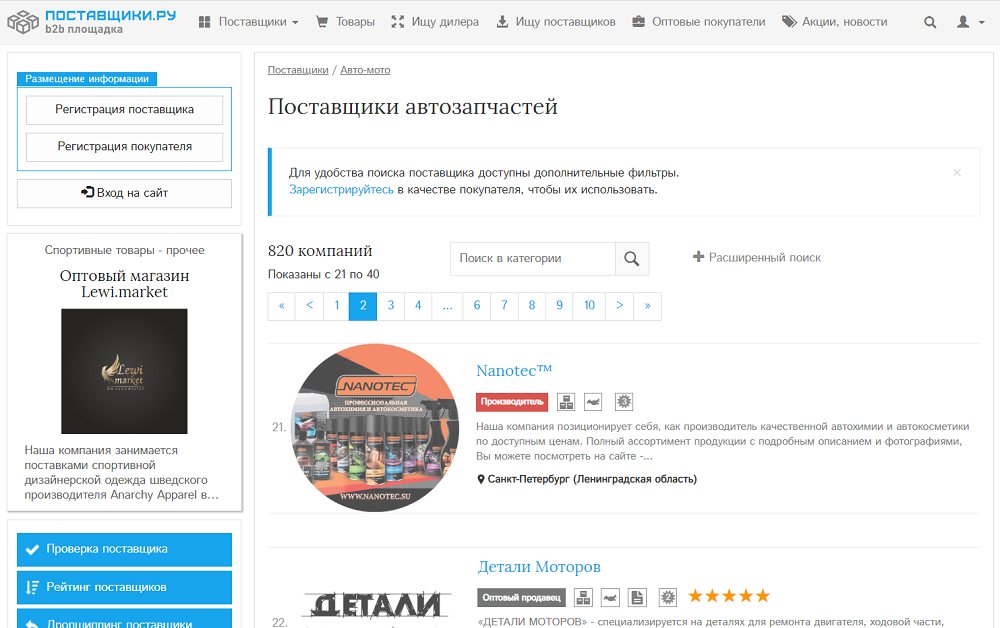Click the category search magnifier button

click(x=631, y=259)
